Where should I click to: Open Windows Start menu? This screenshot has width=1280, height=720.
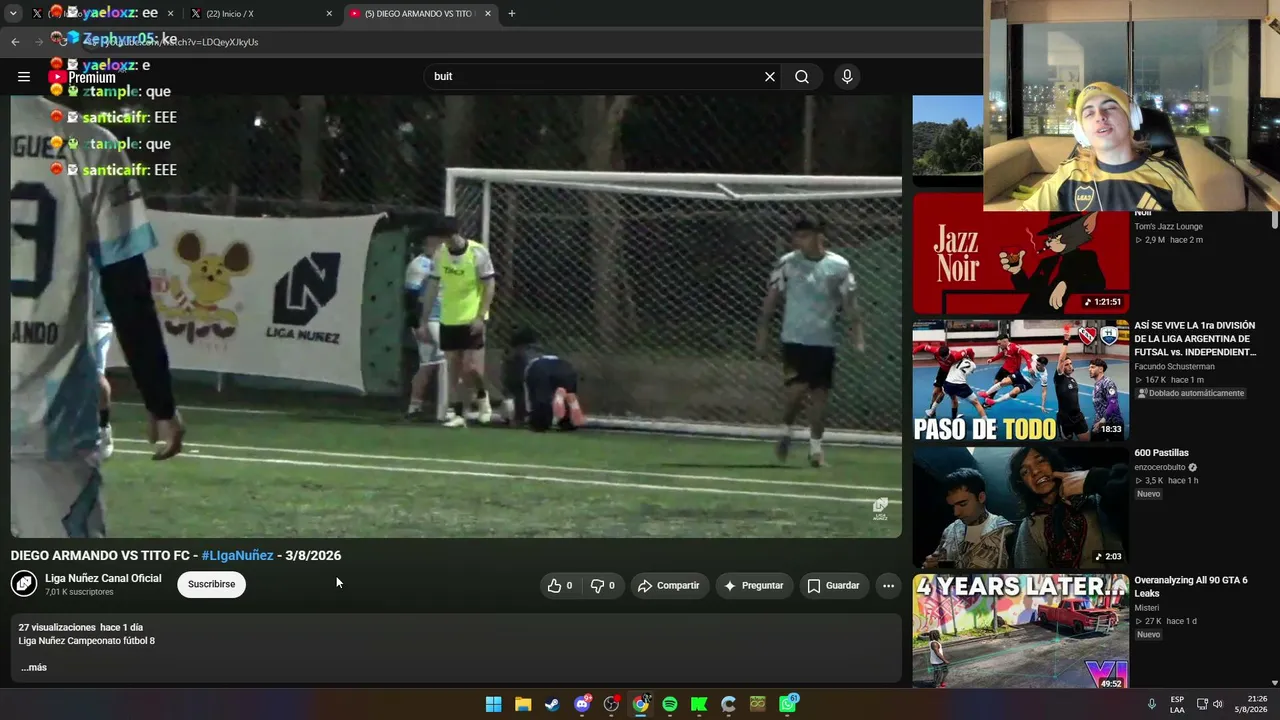(x=494, y=704)
